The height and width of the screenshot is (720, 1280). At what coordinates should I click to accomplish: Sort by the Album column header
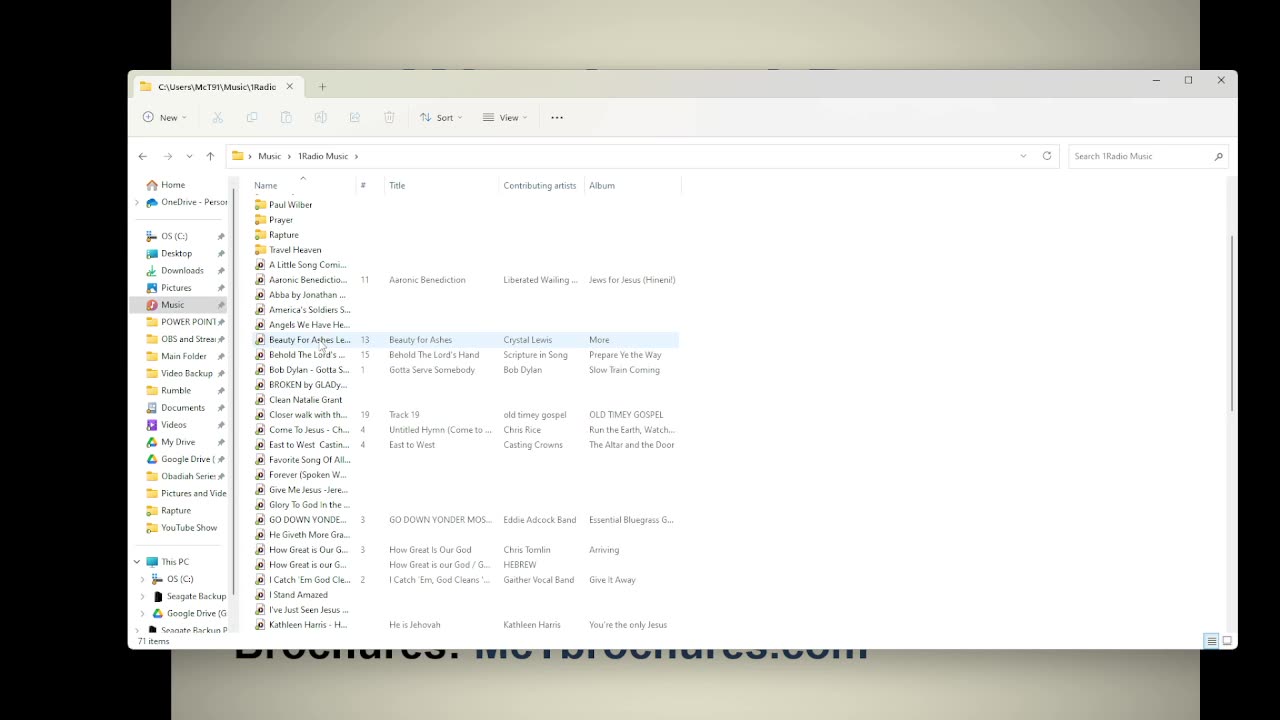coord(632,185)
